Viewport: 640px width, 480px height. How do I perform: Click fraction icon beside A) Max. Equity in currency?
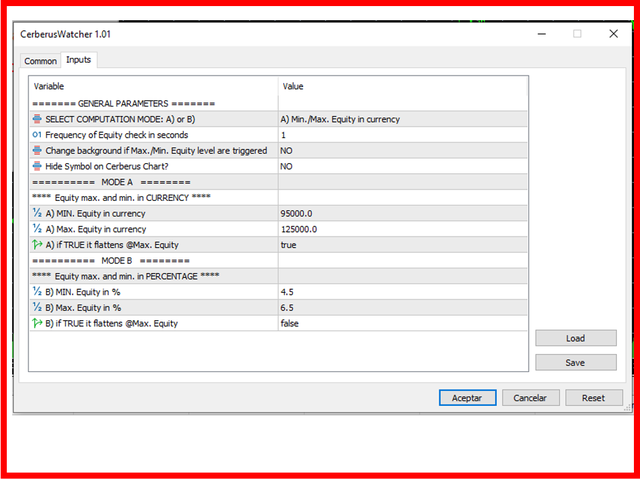coord(37,229)
